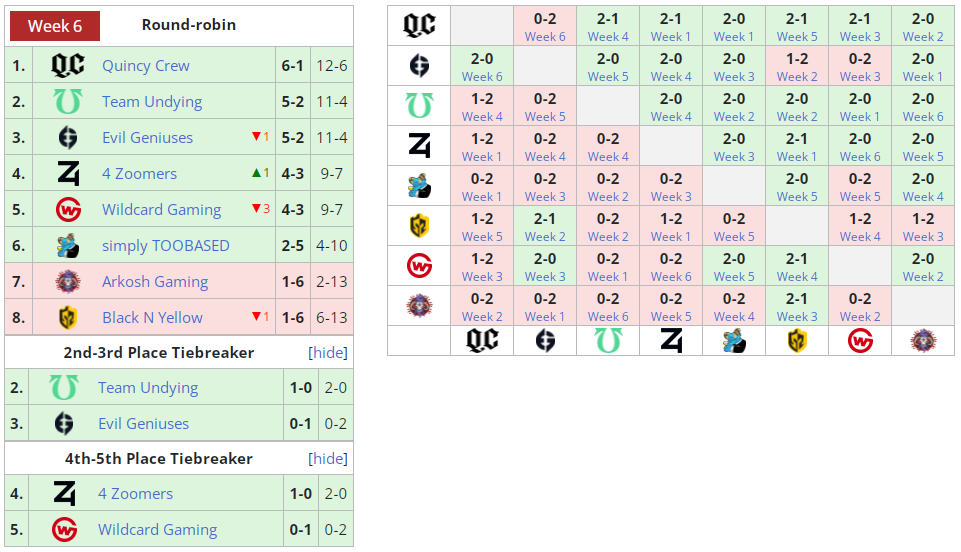This screenshot has width=961, height=552.
Task: Hide the 4th-5th Place Tiebreaker section
Action: click(328, 459)
